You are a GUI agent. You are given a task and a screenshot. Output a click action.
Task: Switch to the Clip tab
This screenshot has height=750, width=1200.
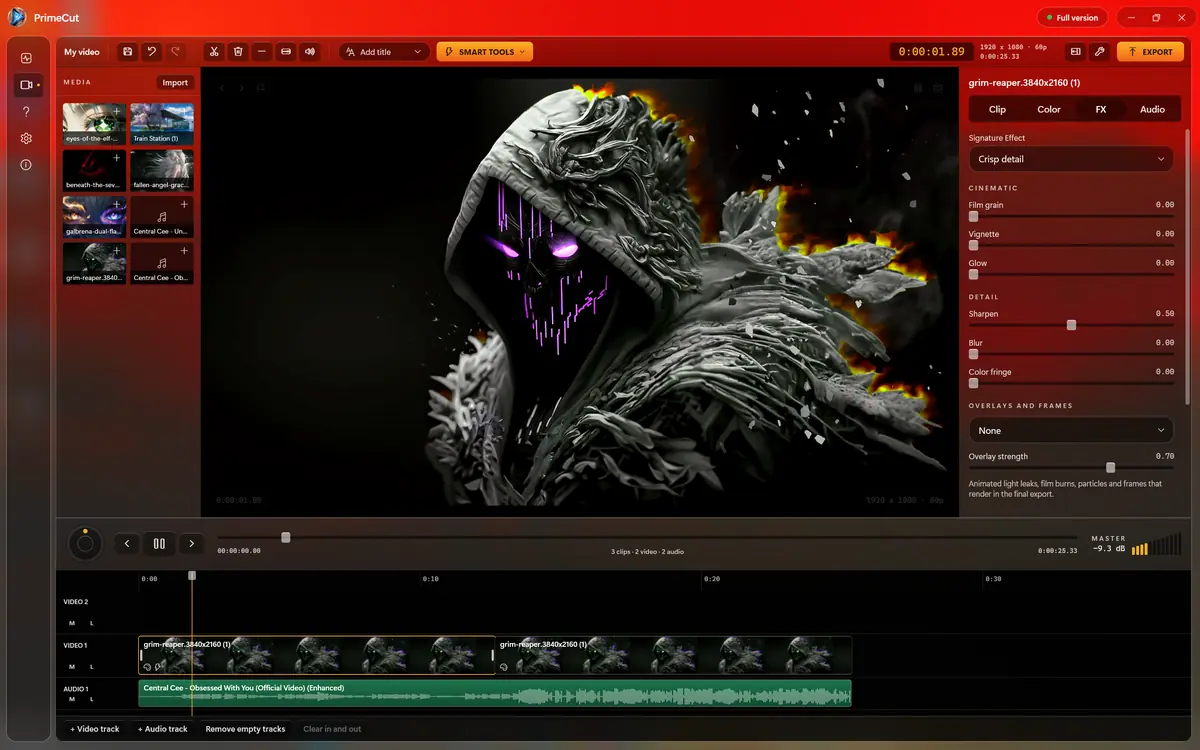coord(997,109)
